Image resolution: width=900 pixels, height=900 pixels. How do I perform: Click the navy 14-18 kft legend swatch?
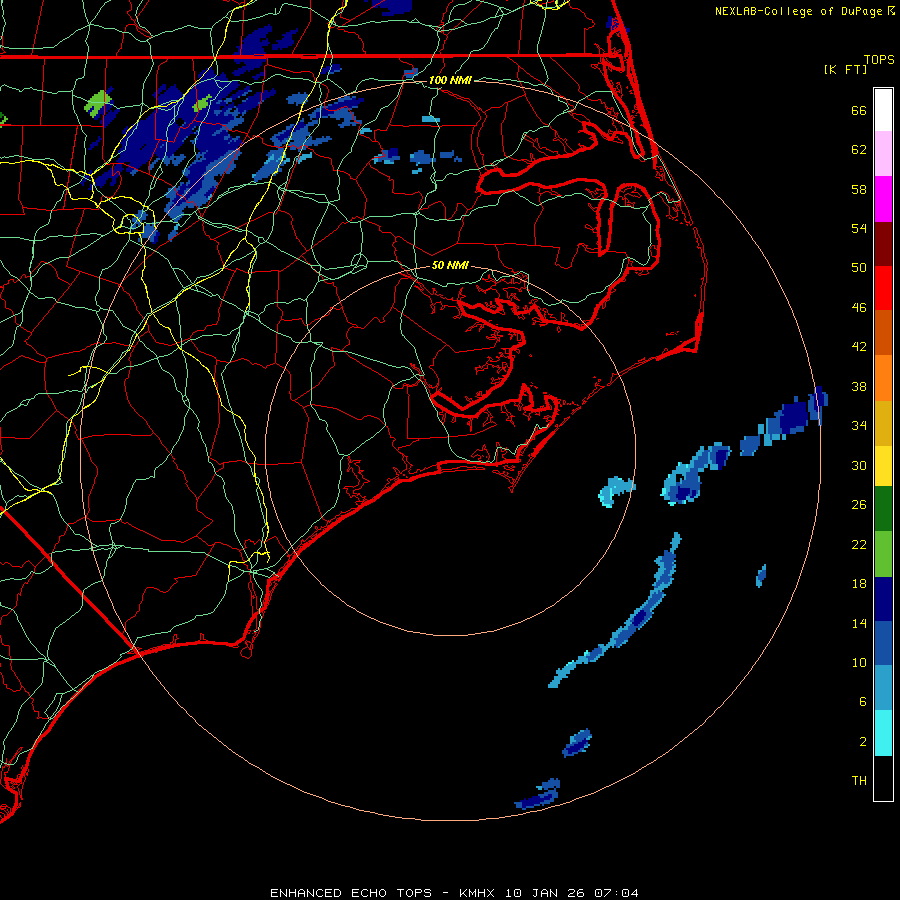(883, 599)
